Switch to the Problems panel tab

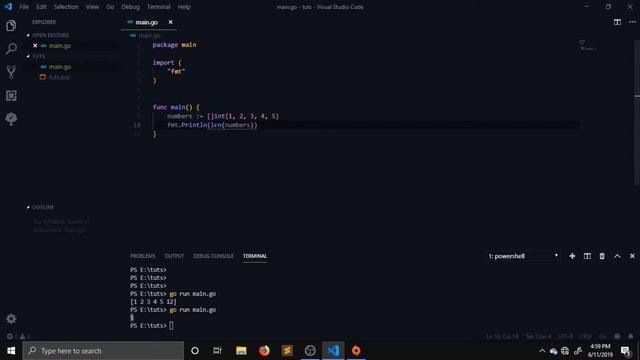(142, 256)
